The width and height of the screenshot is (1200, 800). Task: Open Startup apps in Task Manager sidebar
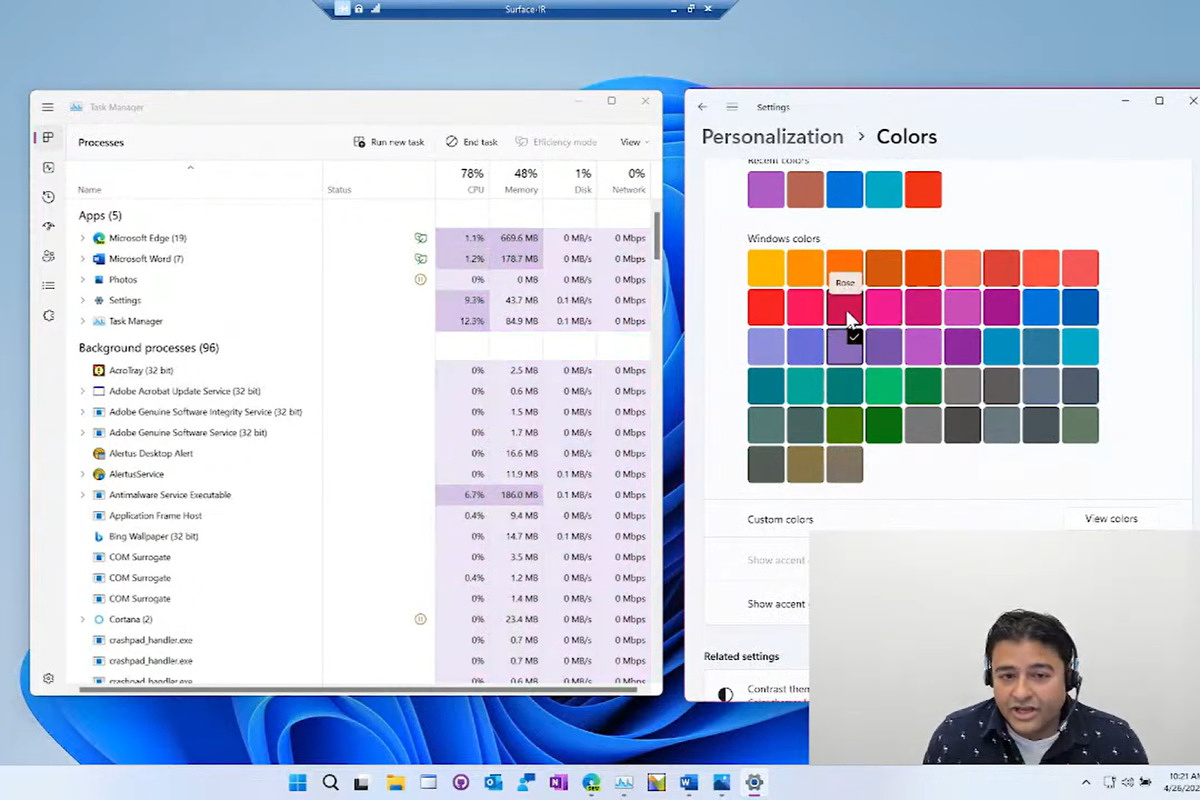coord(48,227)
